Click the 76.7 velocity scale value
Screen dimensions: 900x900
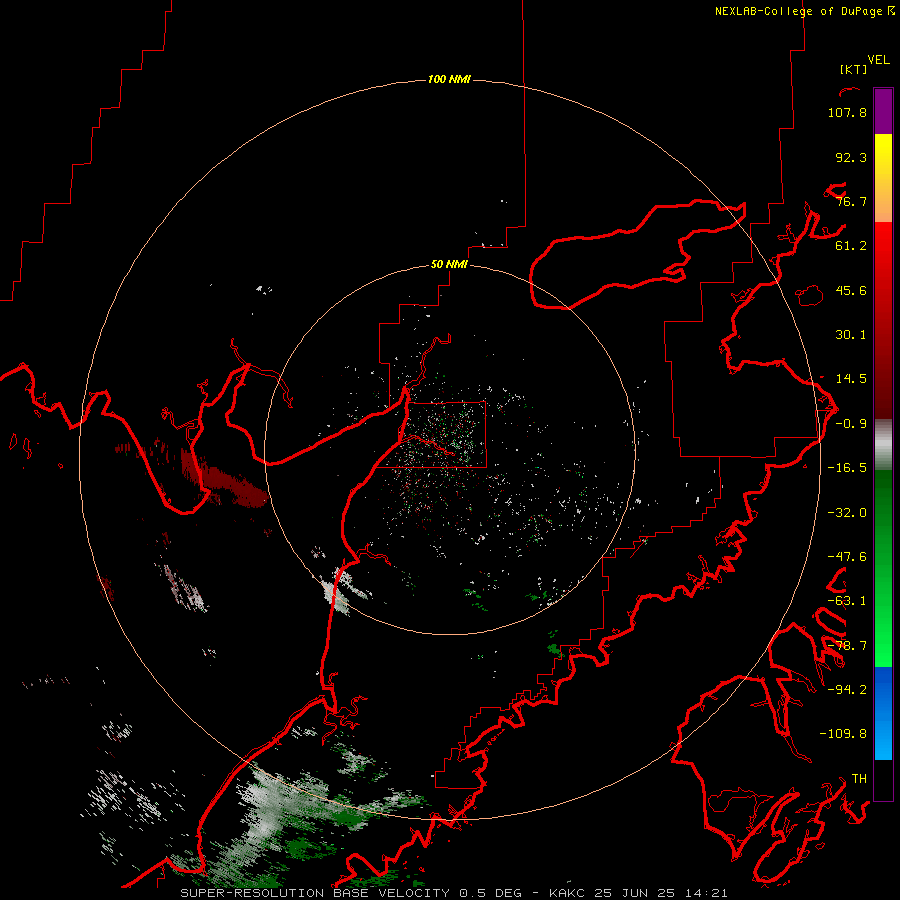tap(851, 201)
